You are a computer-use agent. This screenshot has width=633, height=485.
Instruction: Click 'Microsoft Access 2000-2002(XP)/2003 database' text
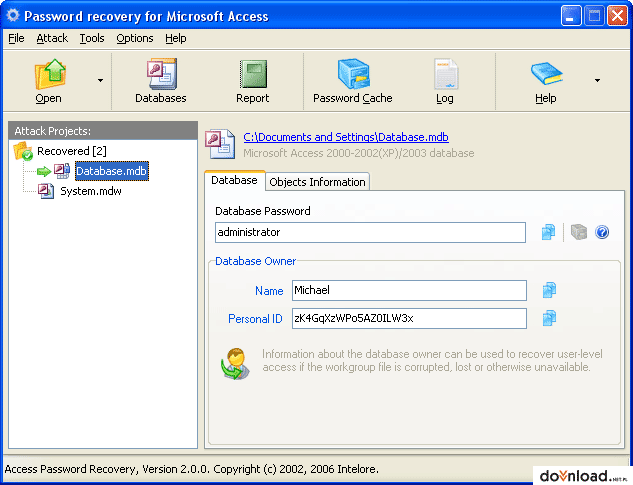tap(358, 153)
